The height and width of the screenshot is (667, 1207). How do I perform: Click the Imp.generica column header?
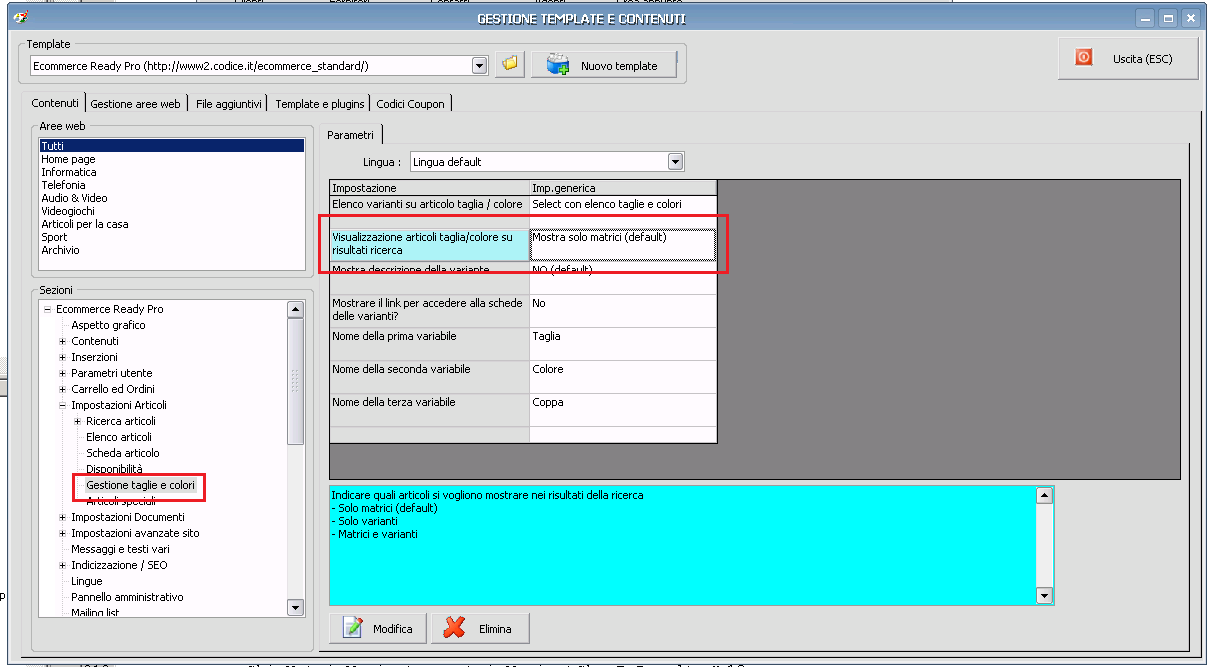[623, 188]
